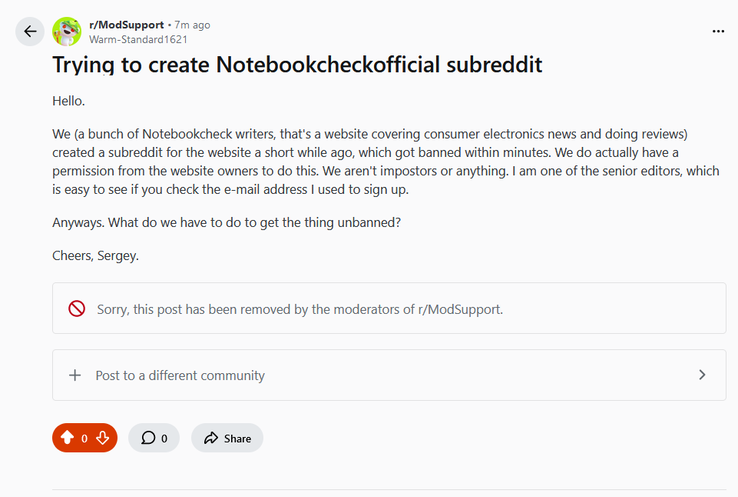Open the three-dot post options menu
Viewport: 738px width, 497px height.
pos(717,31)
